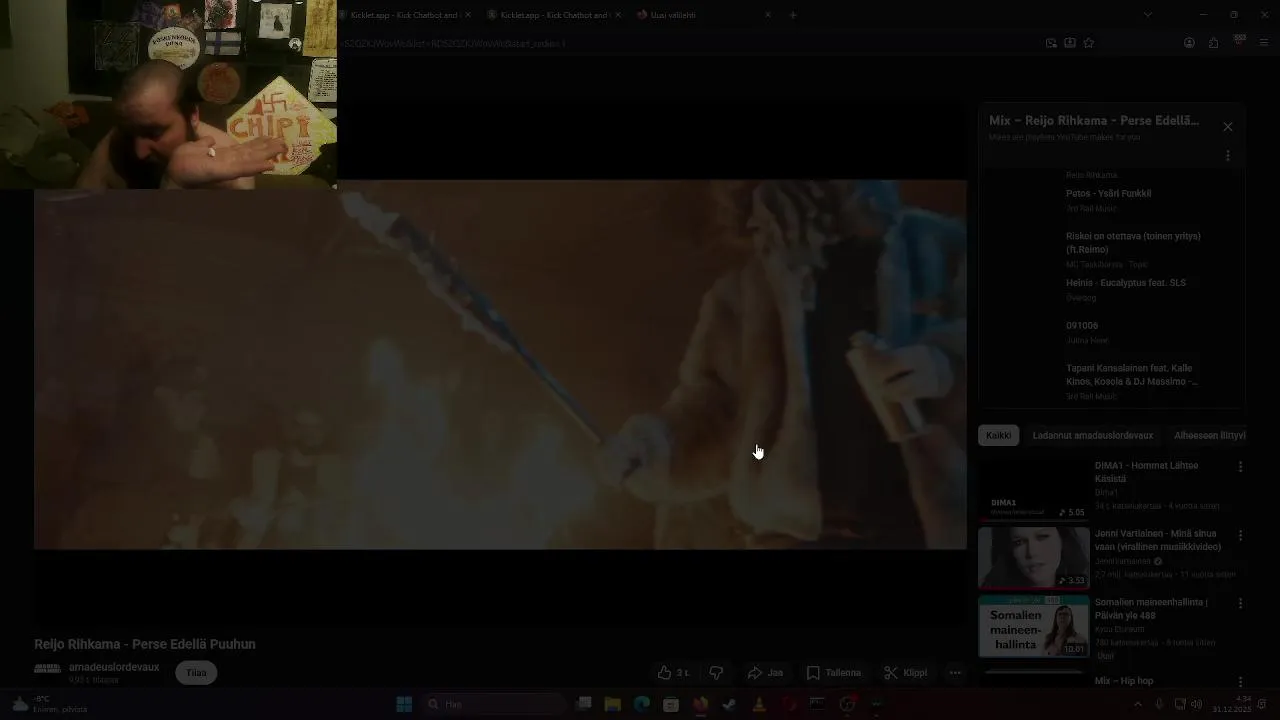Screen dimensions: 1280x720
Task: Open File Explorer from the taskbar
Action: click(x=613, y=704)
